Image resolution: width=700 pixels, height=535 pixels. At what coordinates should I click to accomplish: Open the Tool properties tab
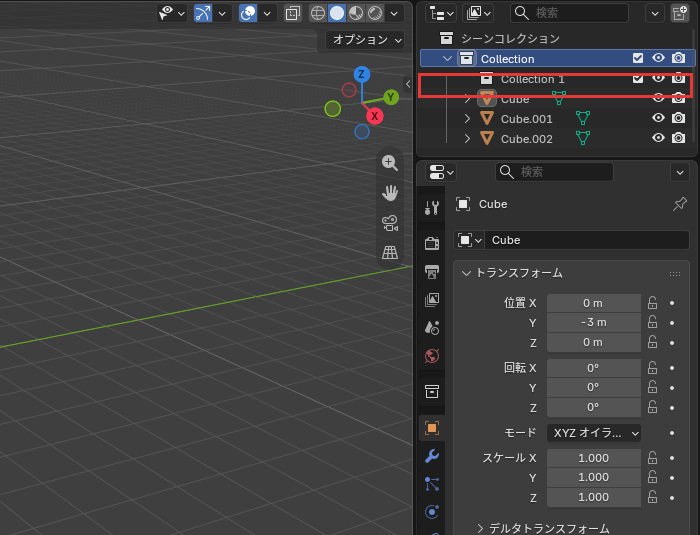point(432,208)
